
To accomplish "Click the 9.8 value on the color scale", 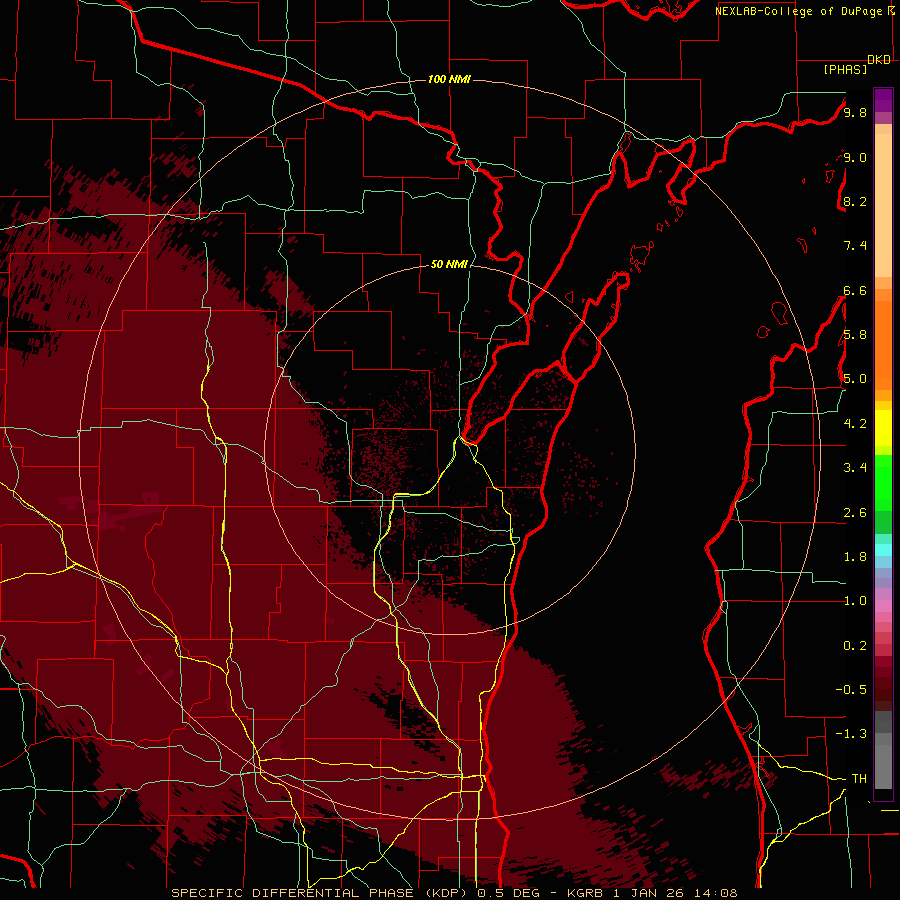I will pos(855,112).
